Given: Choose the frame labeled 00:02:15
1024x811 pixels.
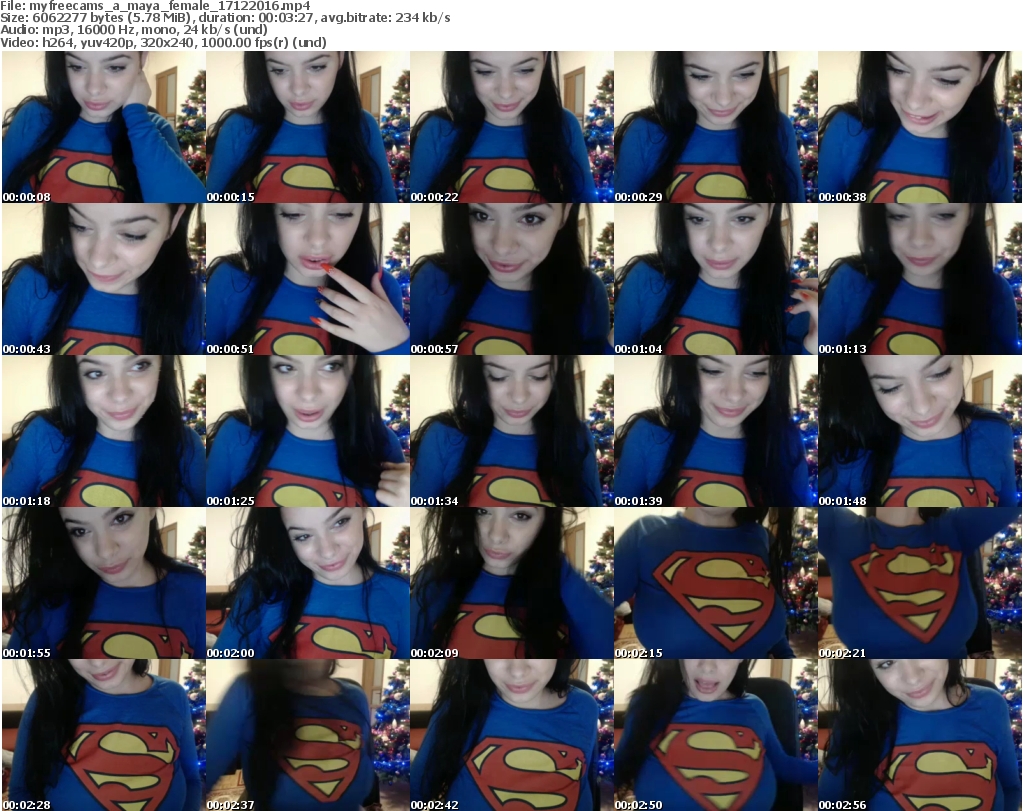Looking at the screenshot, I should click(x=716, y=583).
